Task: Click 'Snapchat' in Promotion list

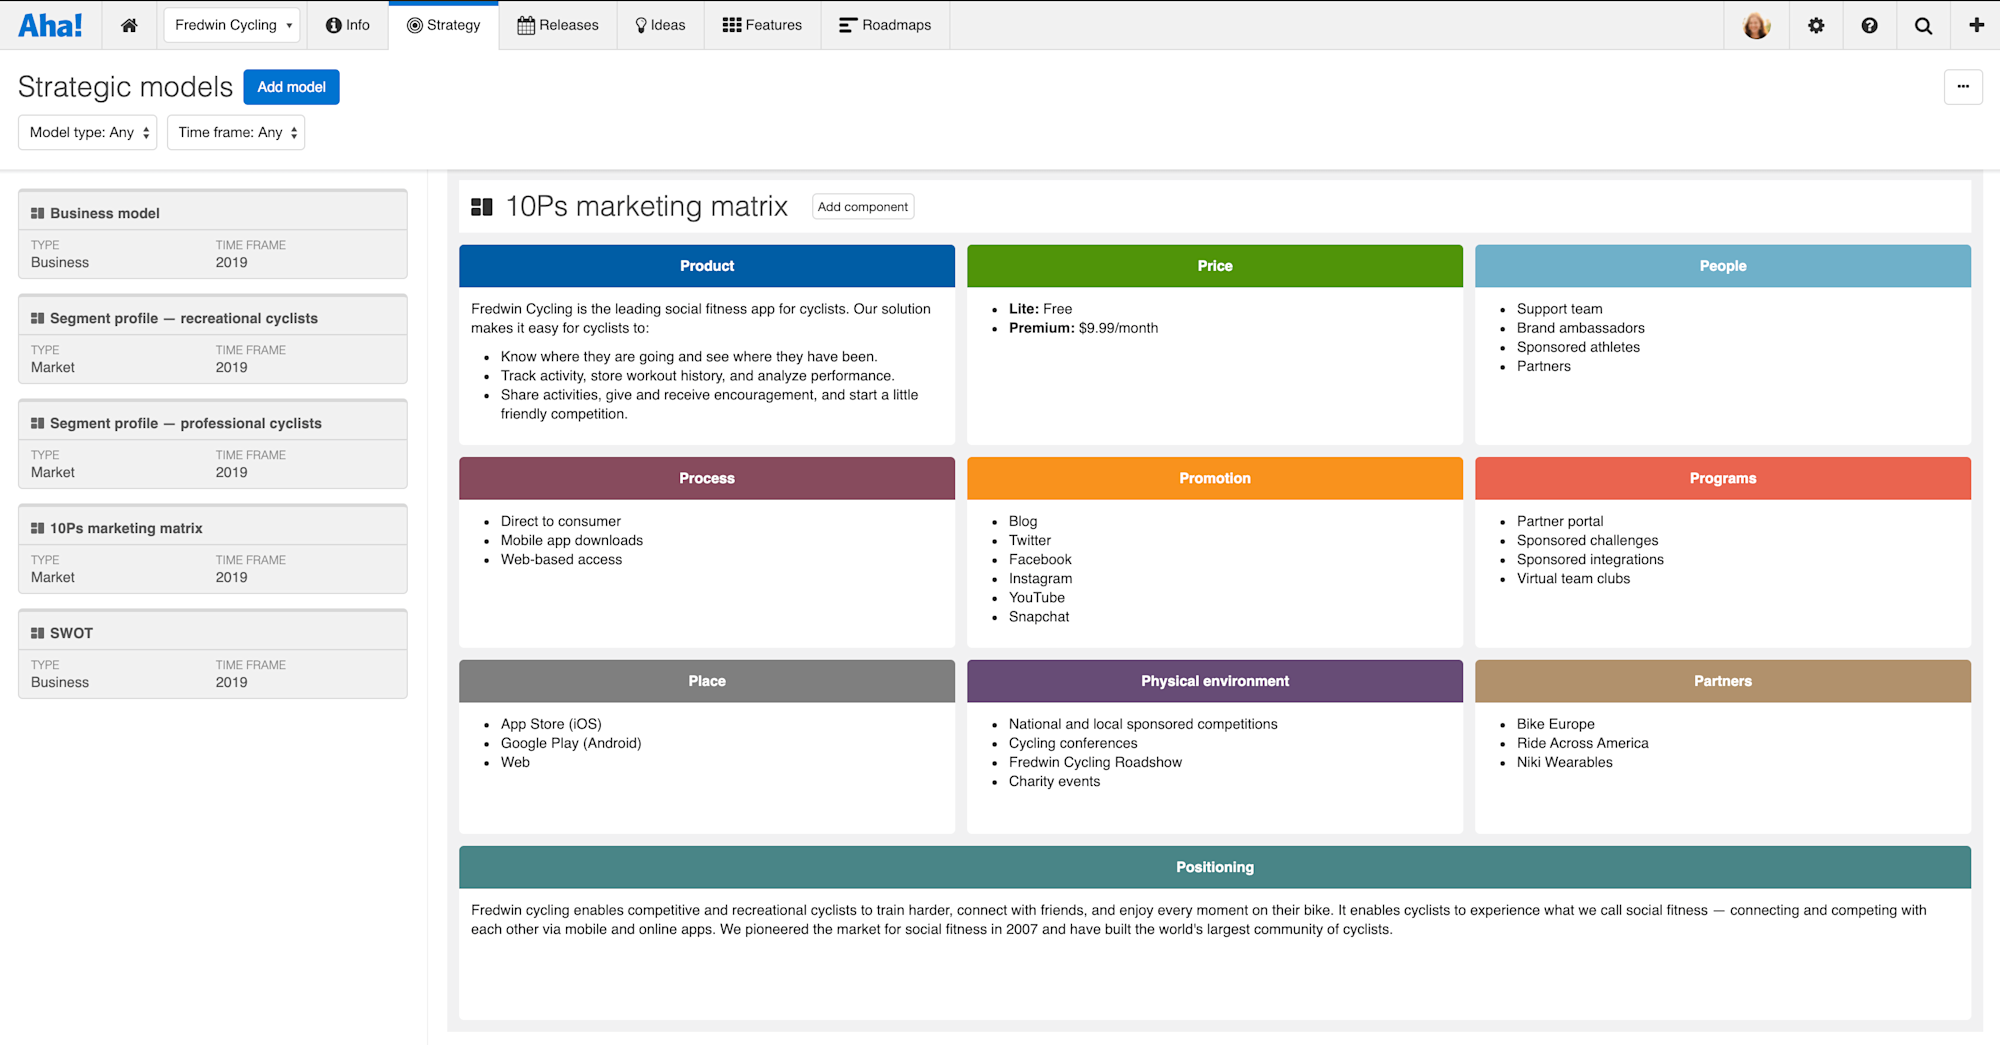Action: tap(1039, 617)
